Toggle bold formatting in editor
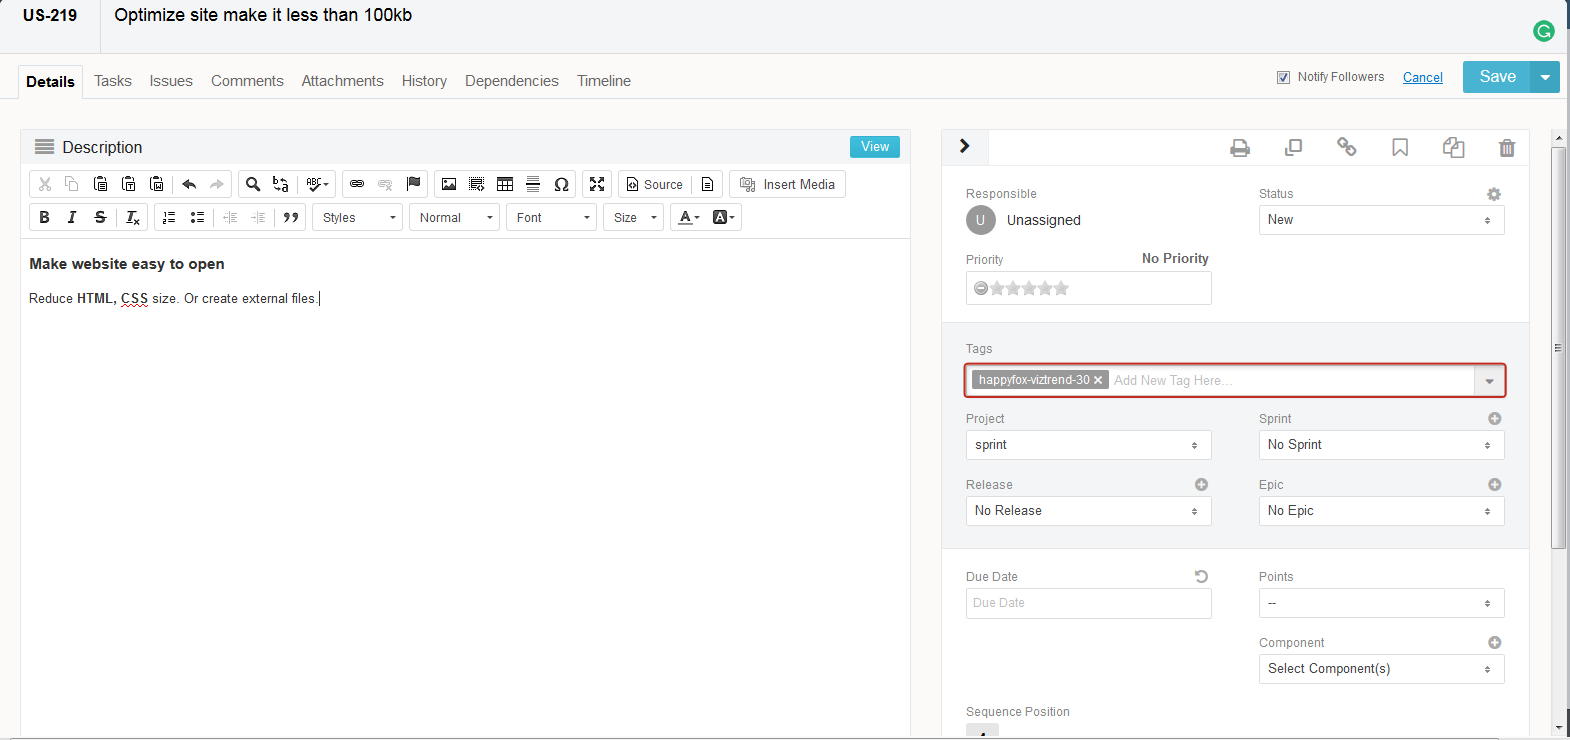Image resolution: width=1570 pixels, height=740 pixels. (x=44, y=217)
